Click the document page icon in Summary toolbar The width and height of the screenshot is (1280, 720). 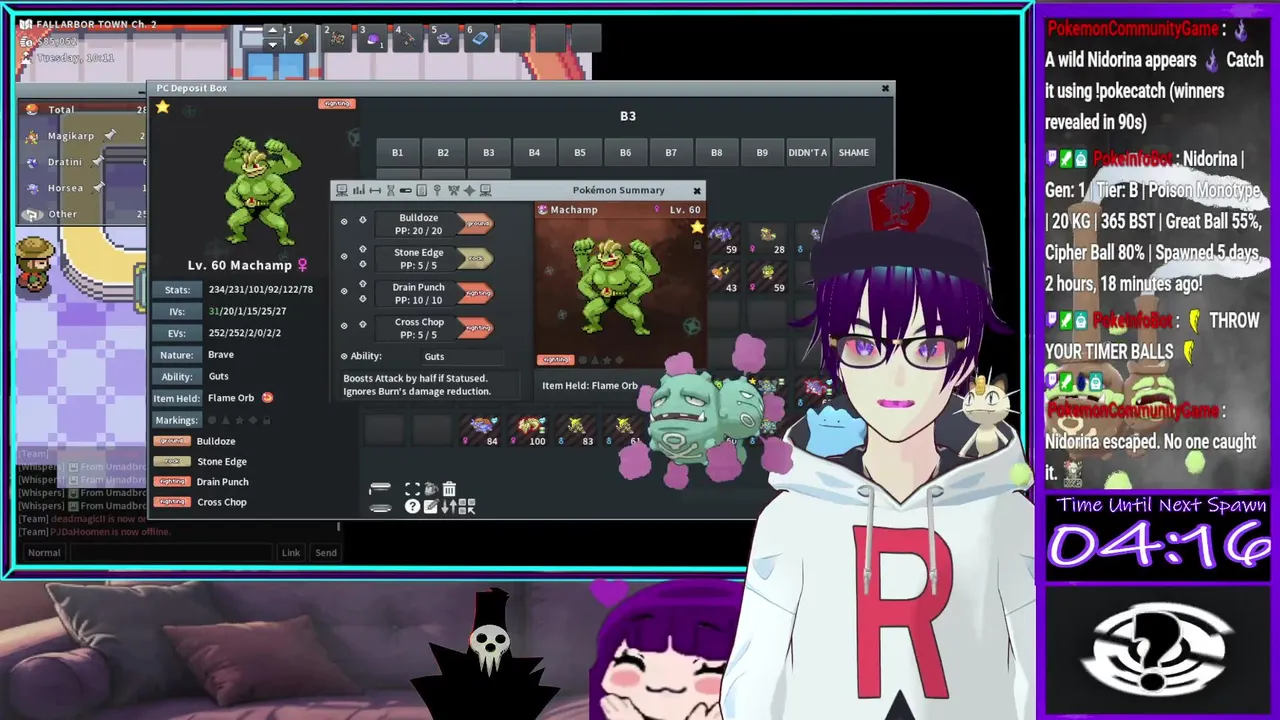pyautogui.click(x=421, y=190)
